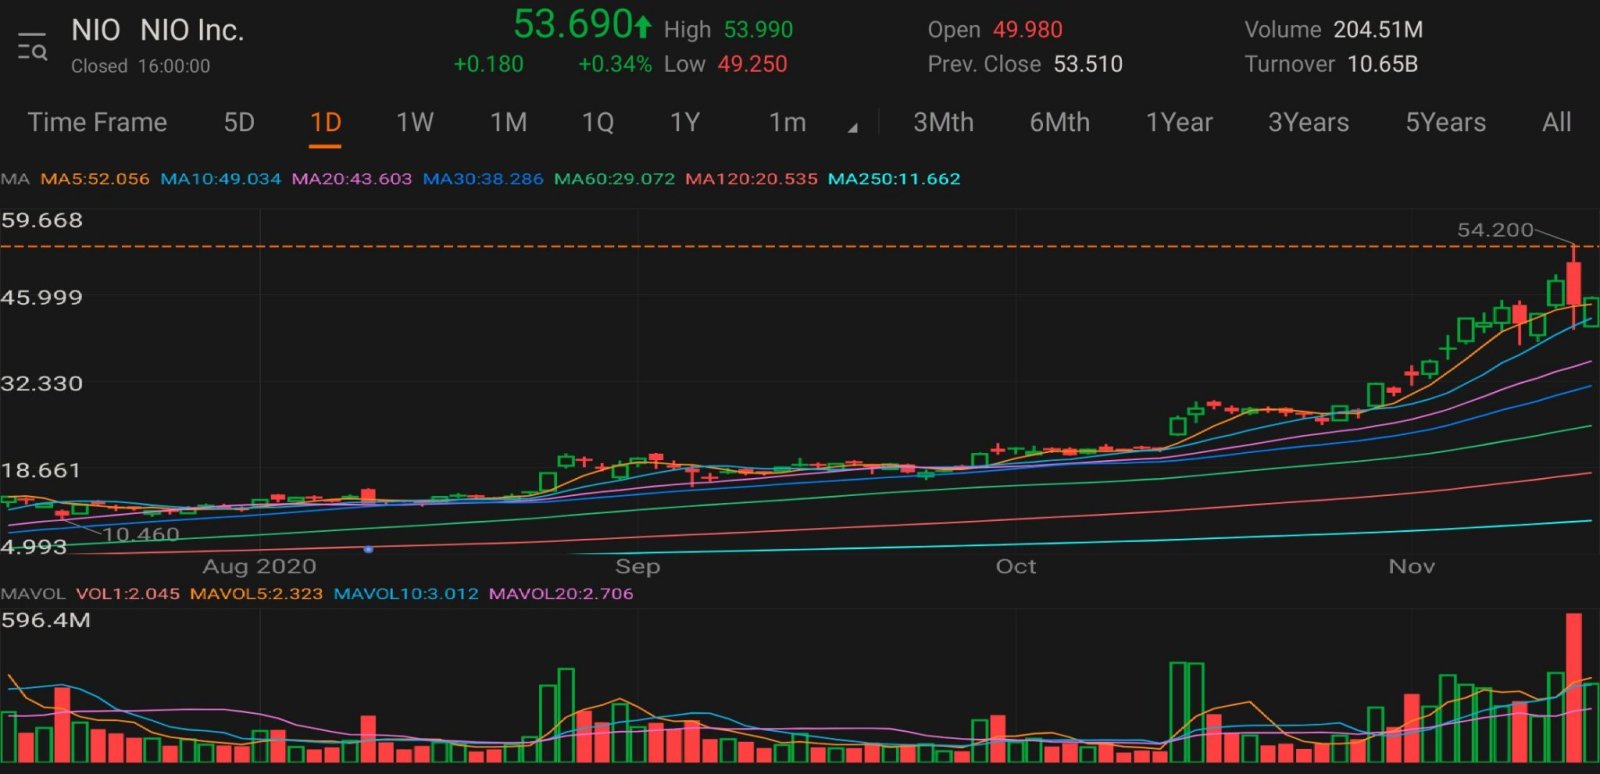This screenshot has height=774, width=1600.
Task: Click the MA30:38.286 indicator label
Action: pyautogui.click(x=483, y=179)
